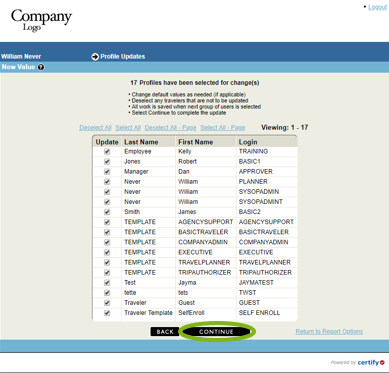Click the Company Logo image

[x=41, y=20]
